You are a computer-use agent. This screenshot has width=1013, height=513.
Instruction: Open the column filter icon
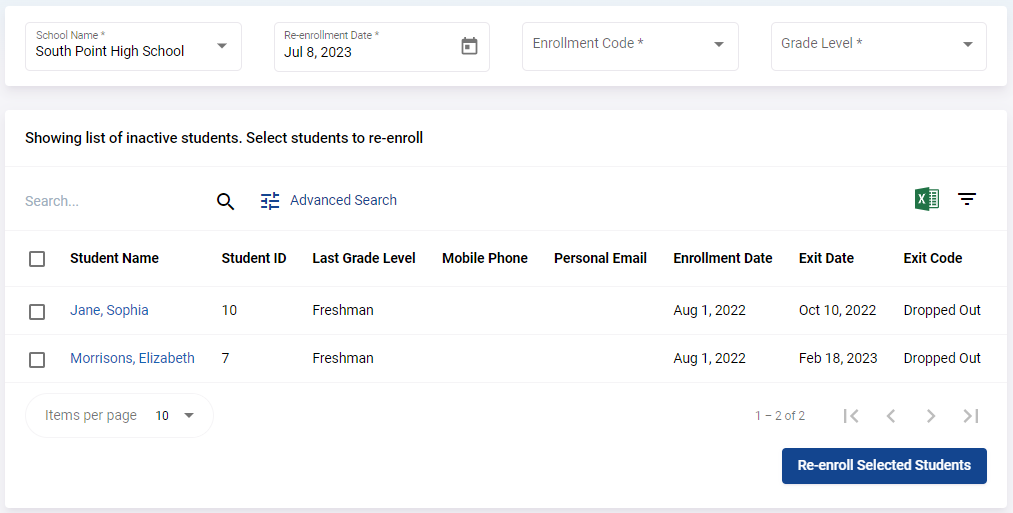pos(966,199)
